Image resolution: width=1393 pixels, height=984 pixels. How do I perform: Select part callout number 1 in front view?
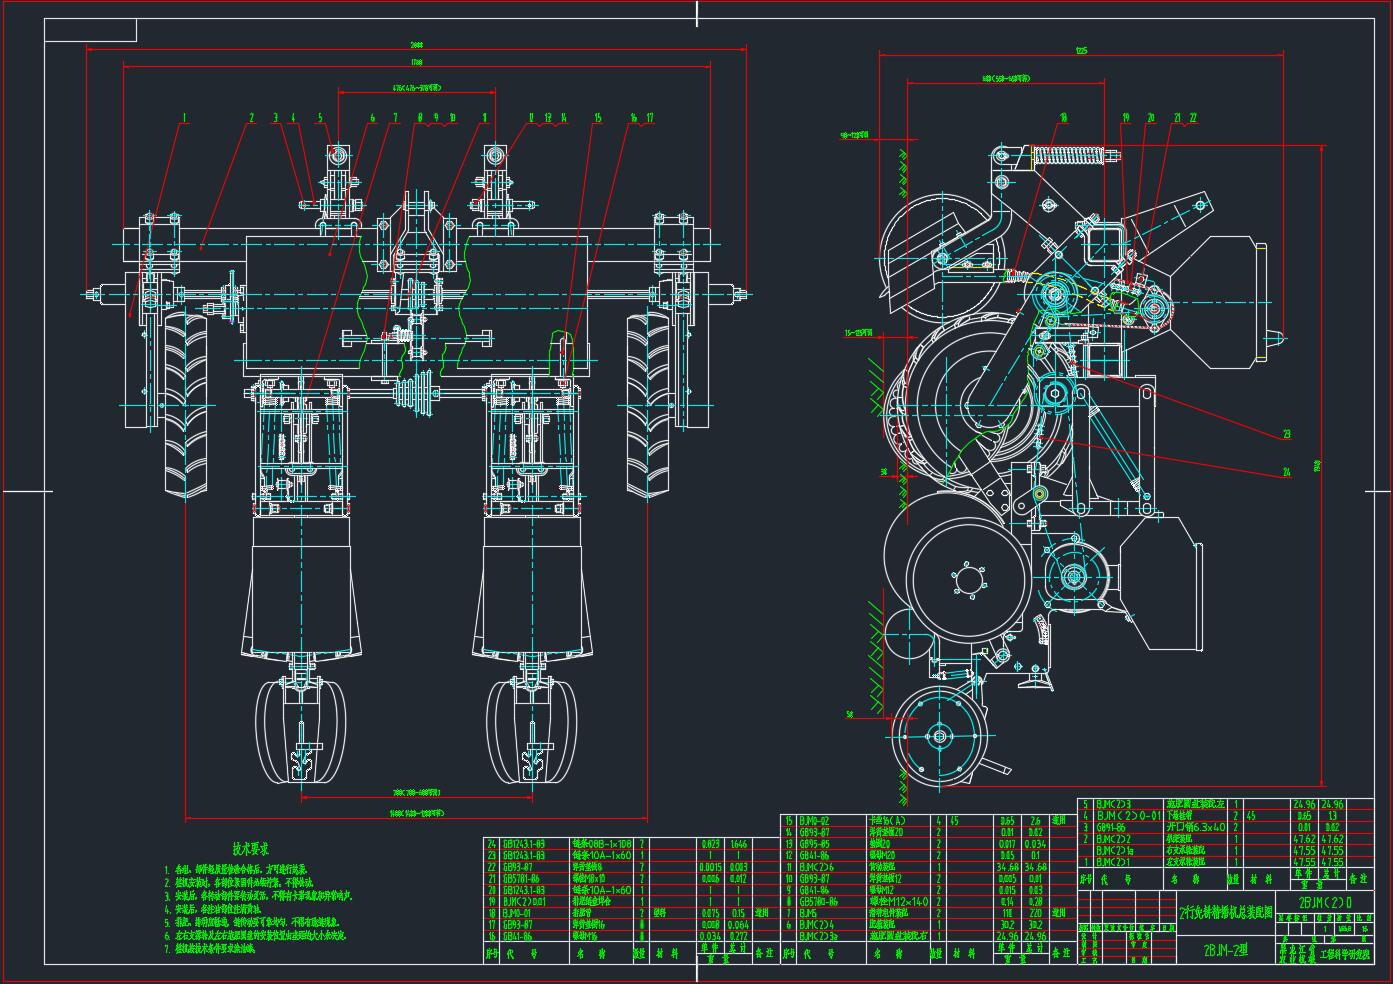coord(184,118)
